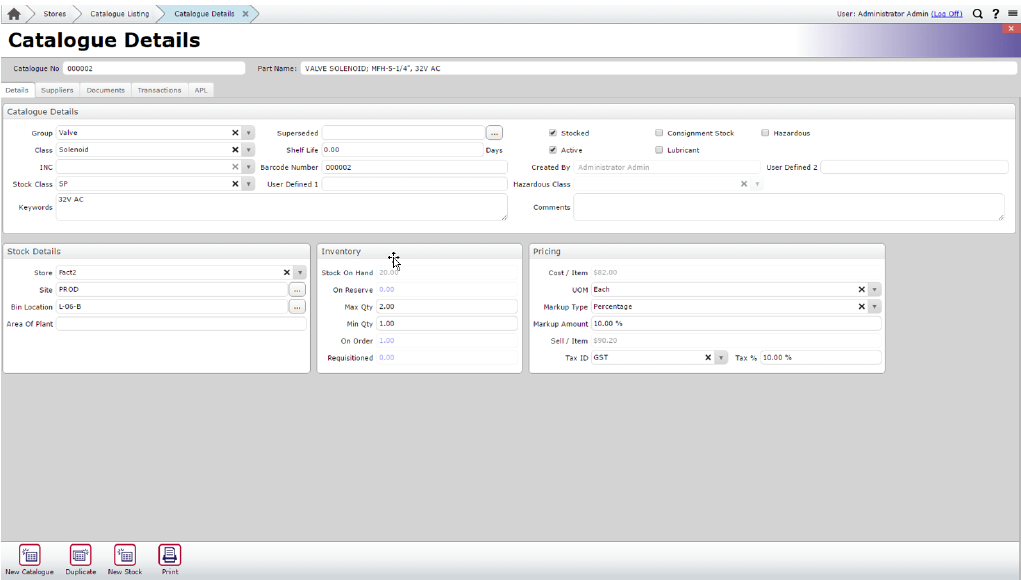Expand the Group dropdown arrow
The image size is (1021, 580).
249,132
